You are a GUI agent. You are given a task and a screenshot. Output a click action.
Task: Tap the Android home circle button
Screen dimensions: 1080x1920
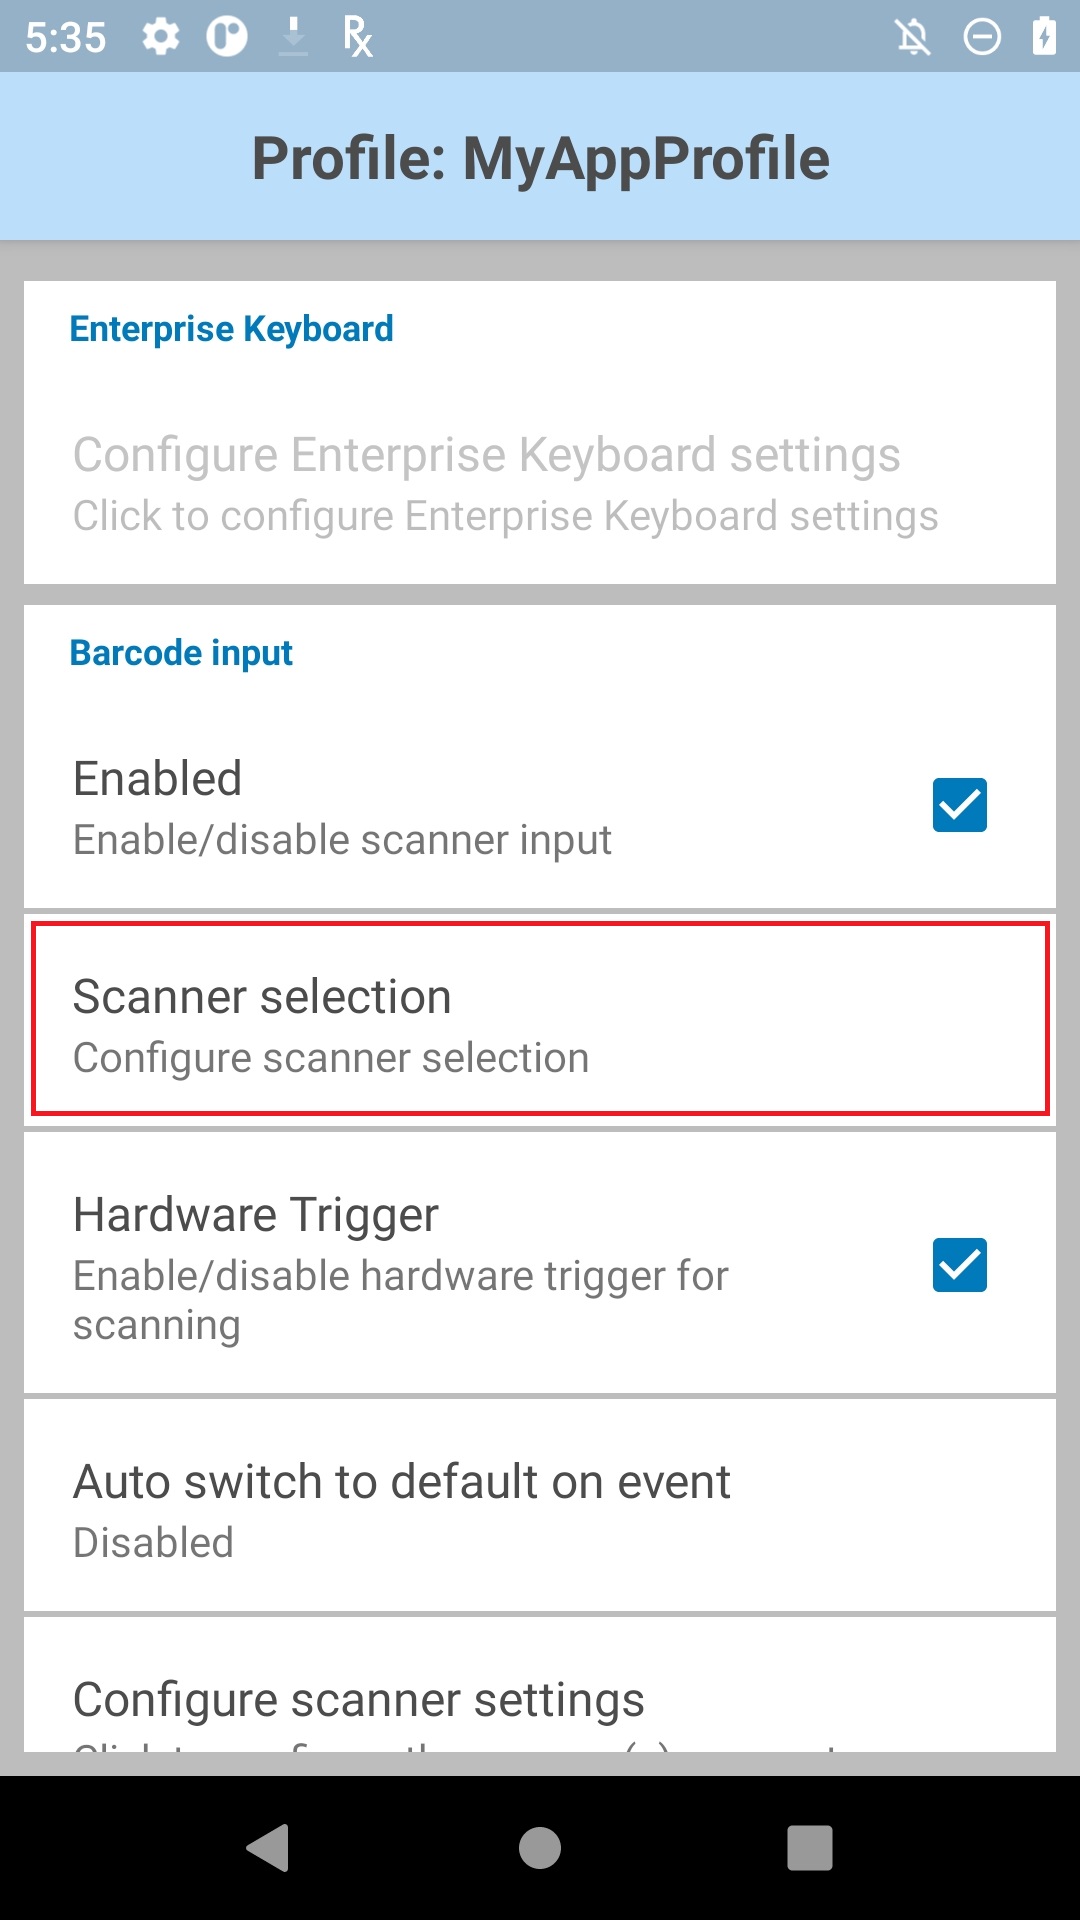pyautogui.click(x=540, y=1847)
